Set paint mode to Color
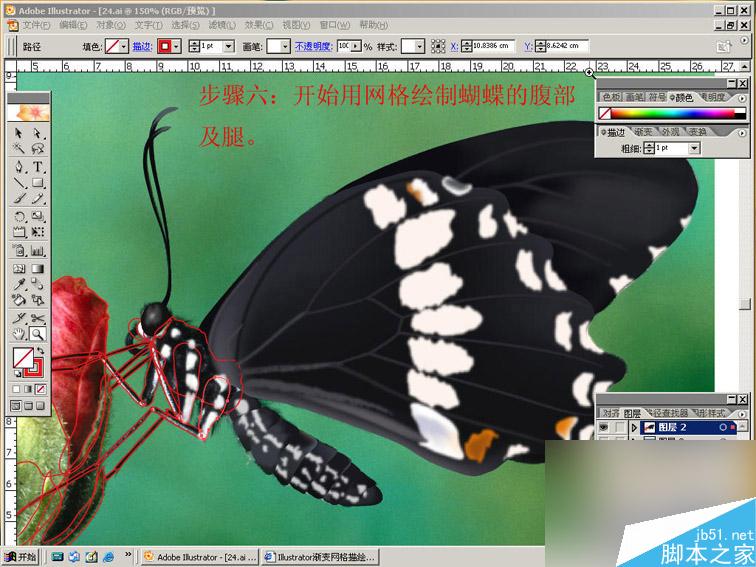The width and height of the screenshot is (756, 567). [17, 389]
